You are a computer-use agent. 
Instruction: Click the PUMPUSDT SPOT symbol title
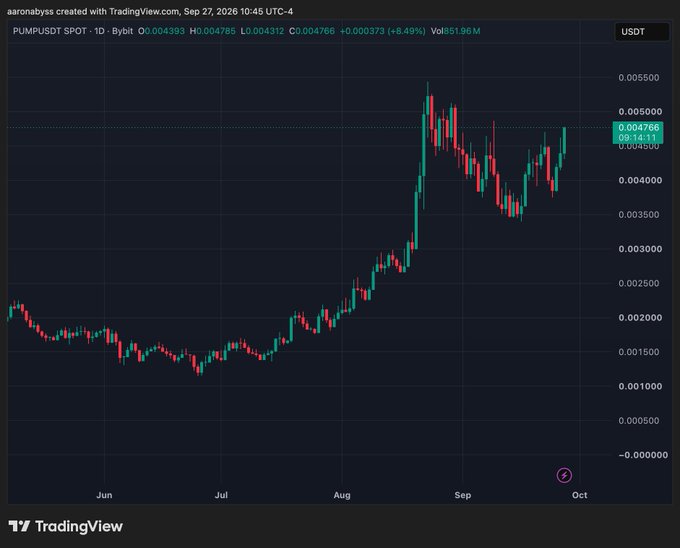(x=50, y=31)
